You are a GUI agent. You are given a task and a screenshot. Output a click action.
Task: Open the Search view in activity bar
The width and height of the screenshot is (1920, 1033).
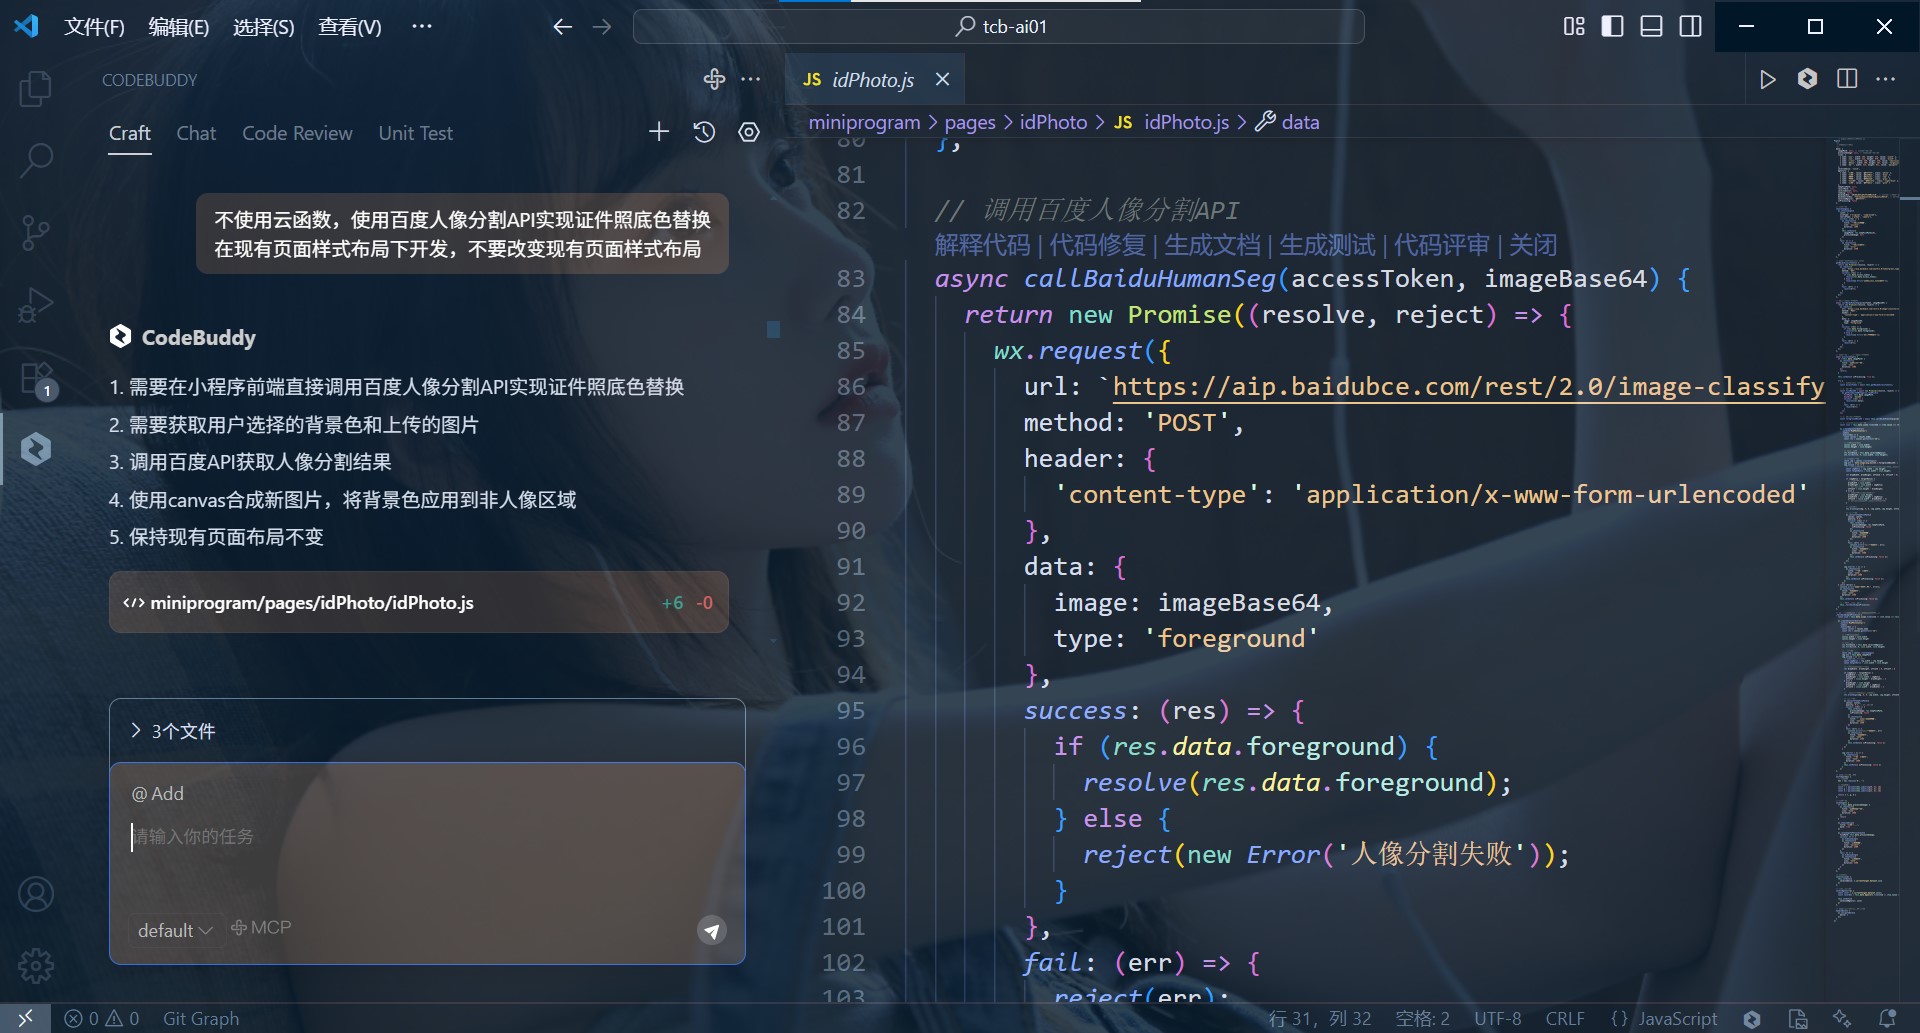[36, 160]
